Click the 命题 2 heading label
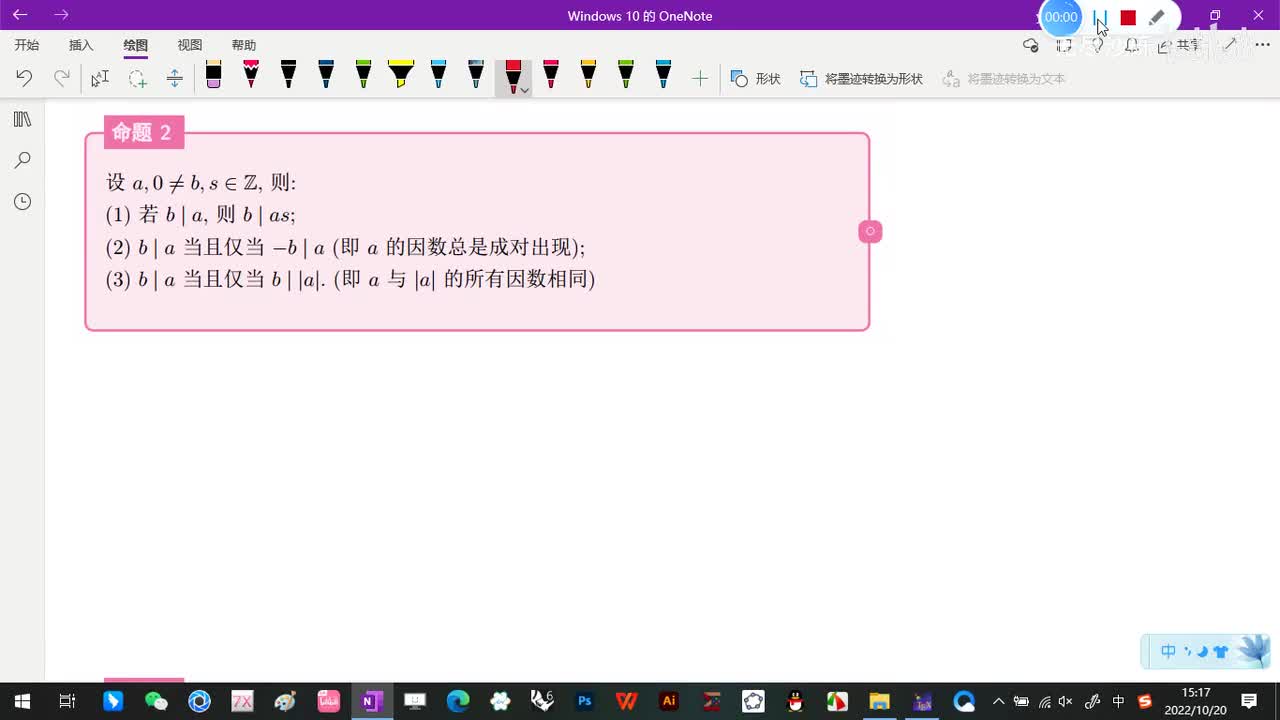 143,132
